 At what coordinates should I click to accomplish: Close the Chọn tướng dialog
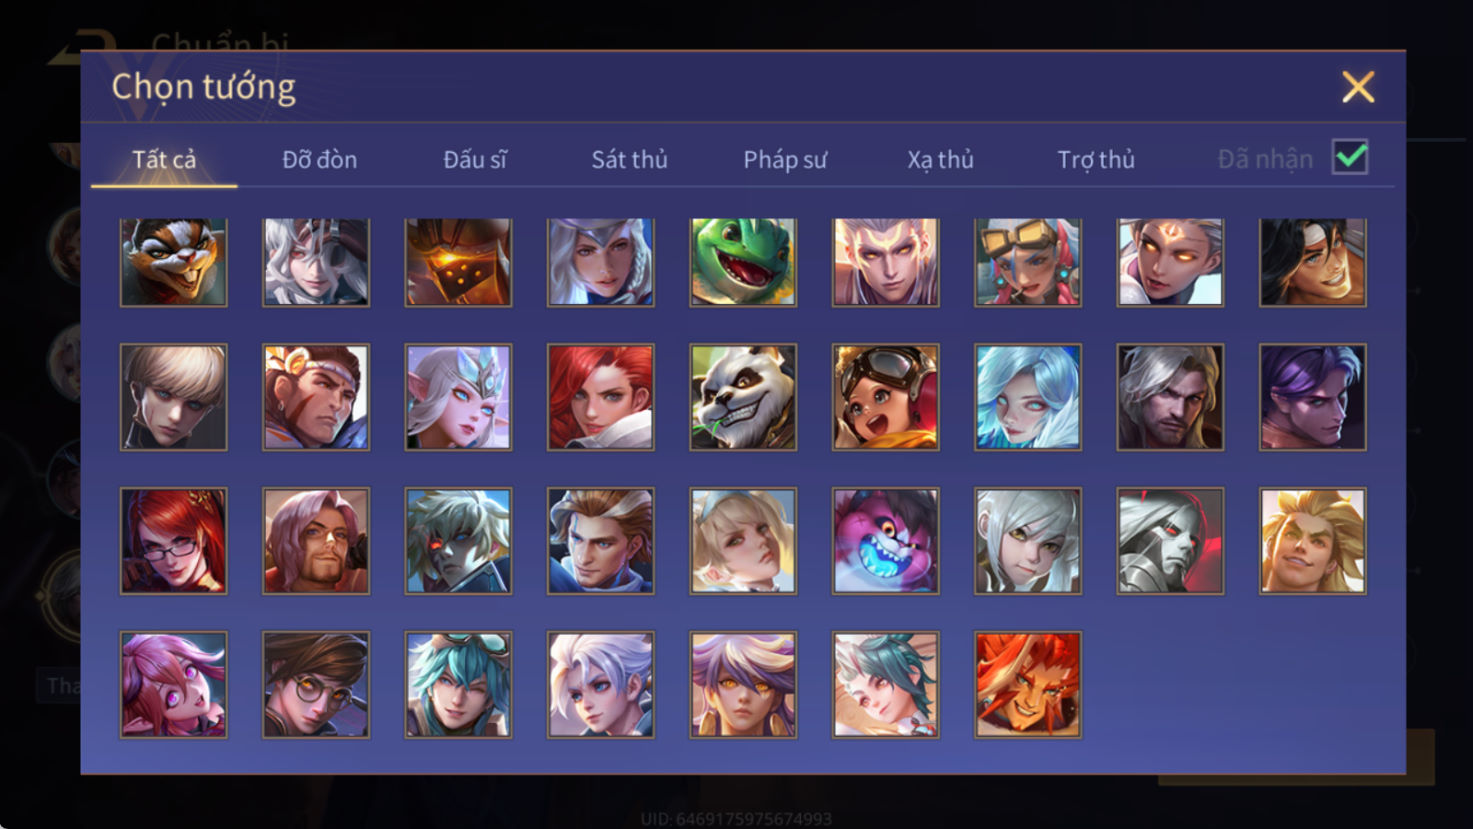pyautogui.click(x=1358, y=87)
